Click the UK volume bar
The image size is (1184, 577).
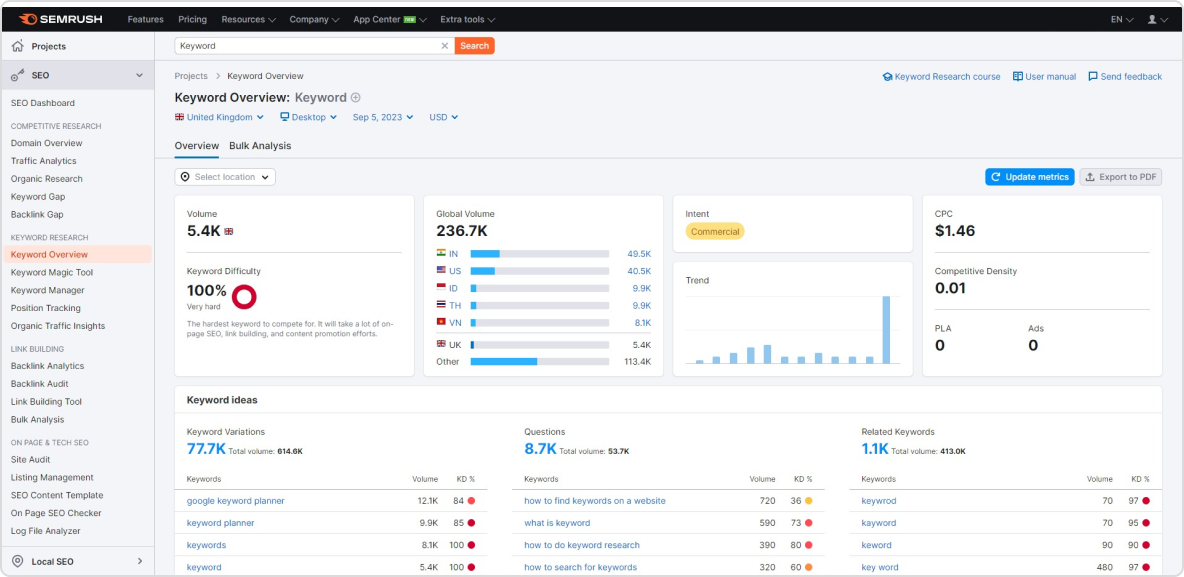point(539,344)
